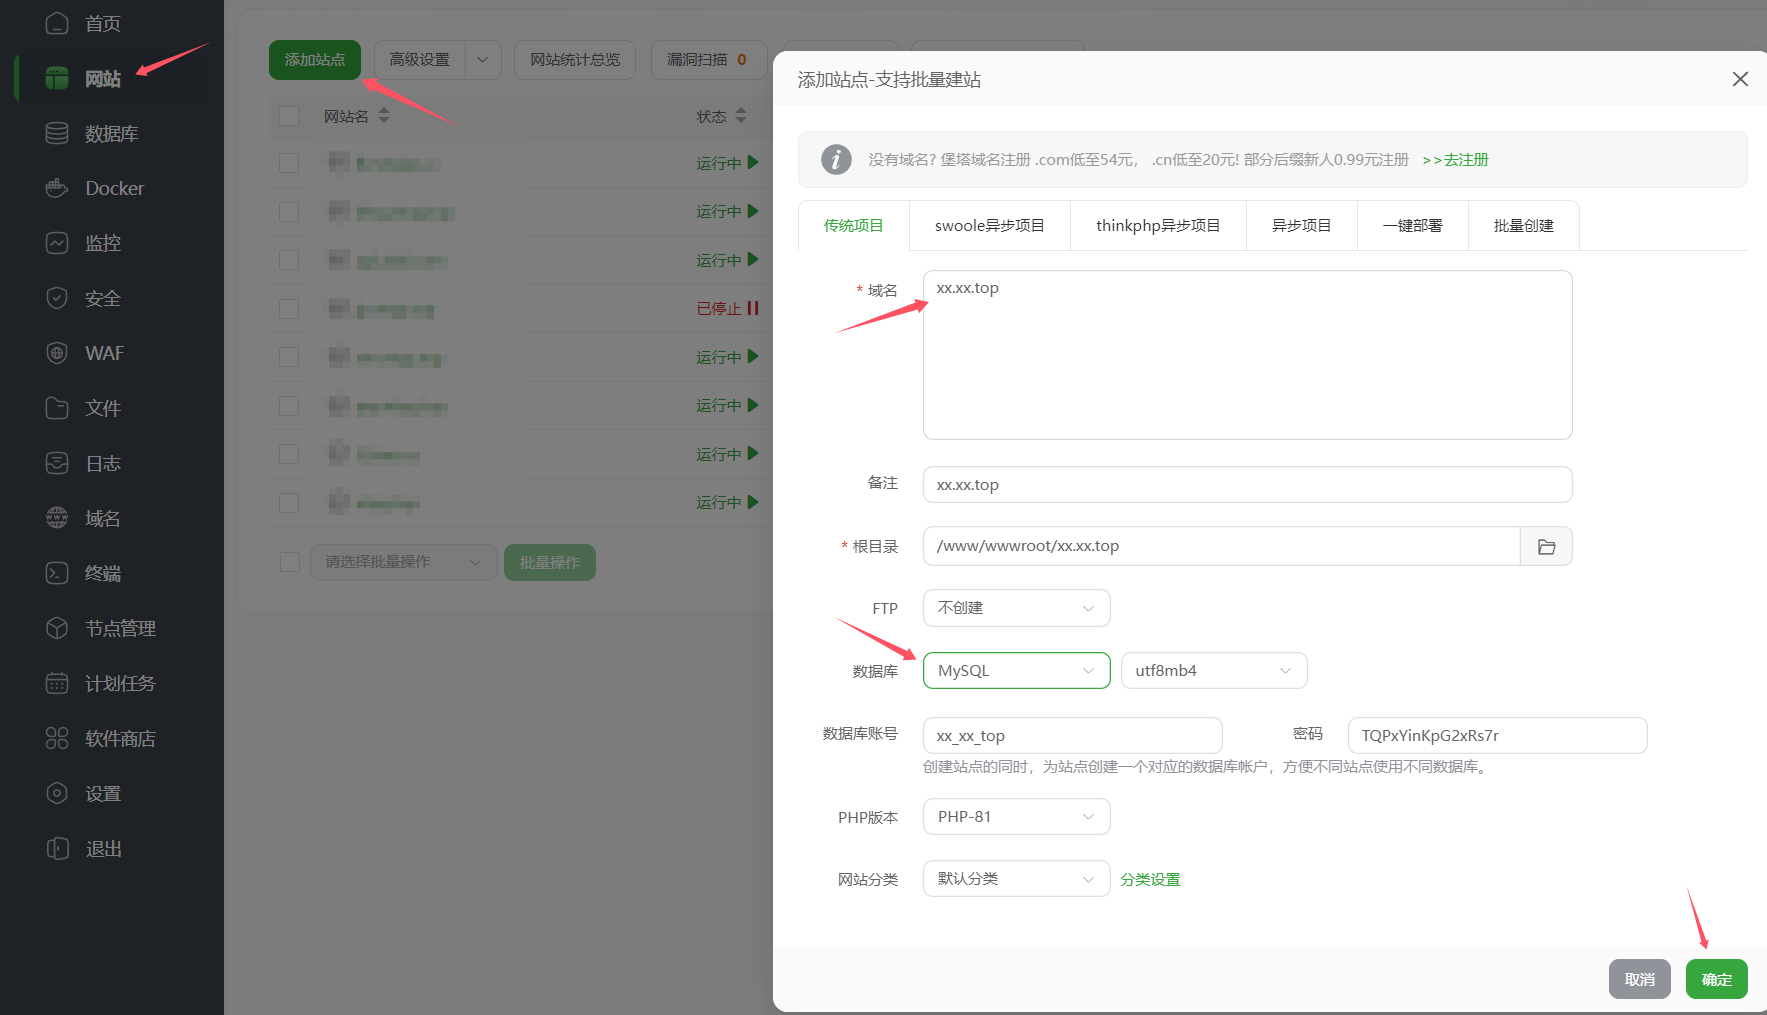The image size is (1767, 1015).
Task: Open the 终端 (Terminal) section
Action: point(102,573)
